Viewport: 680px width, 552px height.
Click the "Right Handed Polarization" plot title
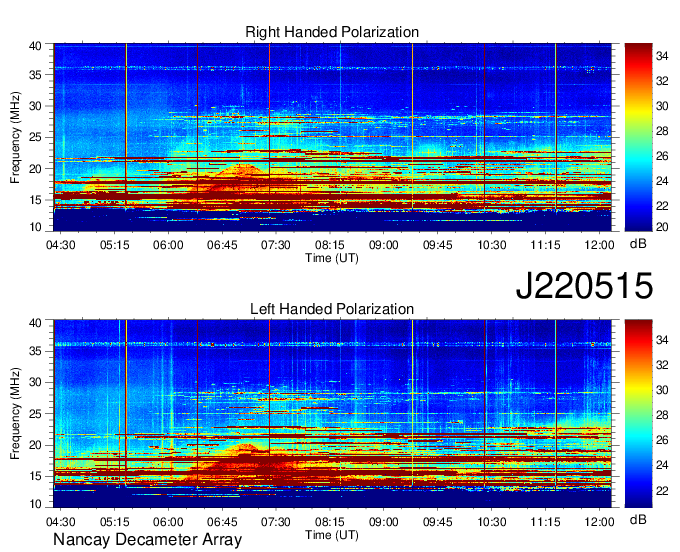(332, 32)
